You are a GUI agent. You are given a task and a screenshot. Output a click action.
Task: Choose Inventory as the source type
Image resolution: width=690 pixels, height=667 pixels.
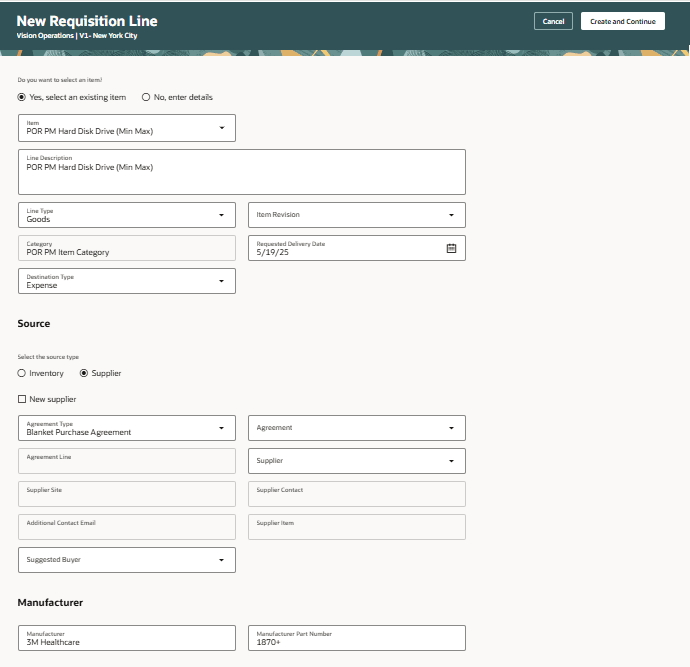pos(22,373)
